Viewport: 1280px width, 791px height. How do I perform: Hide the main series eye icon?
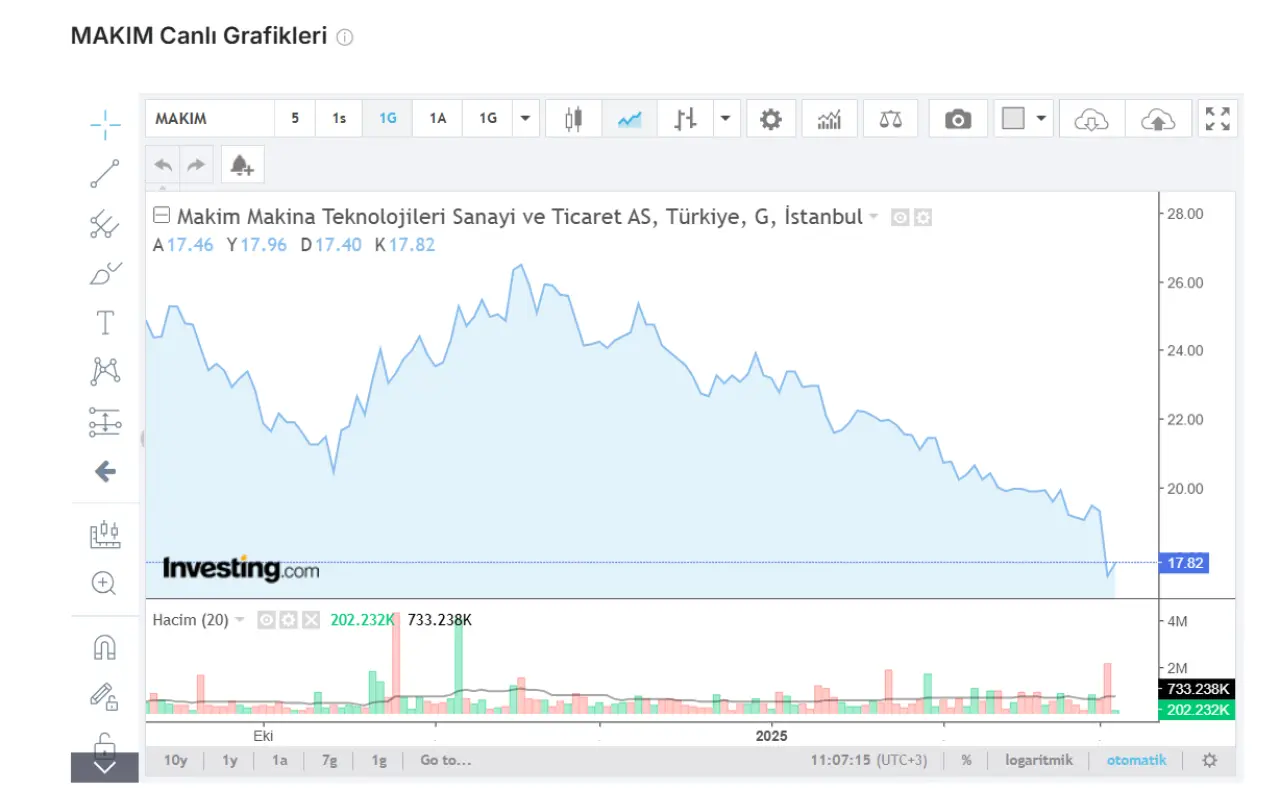900,217
